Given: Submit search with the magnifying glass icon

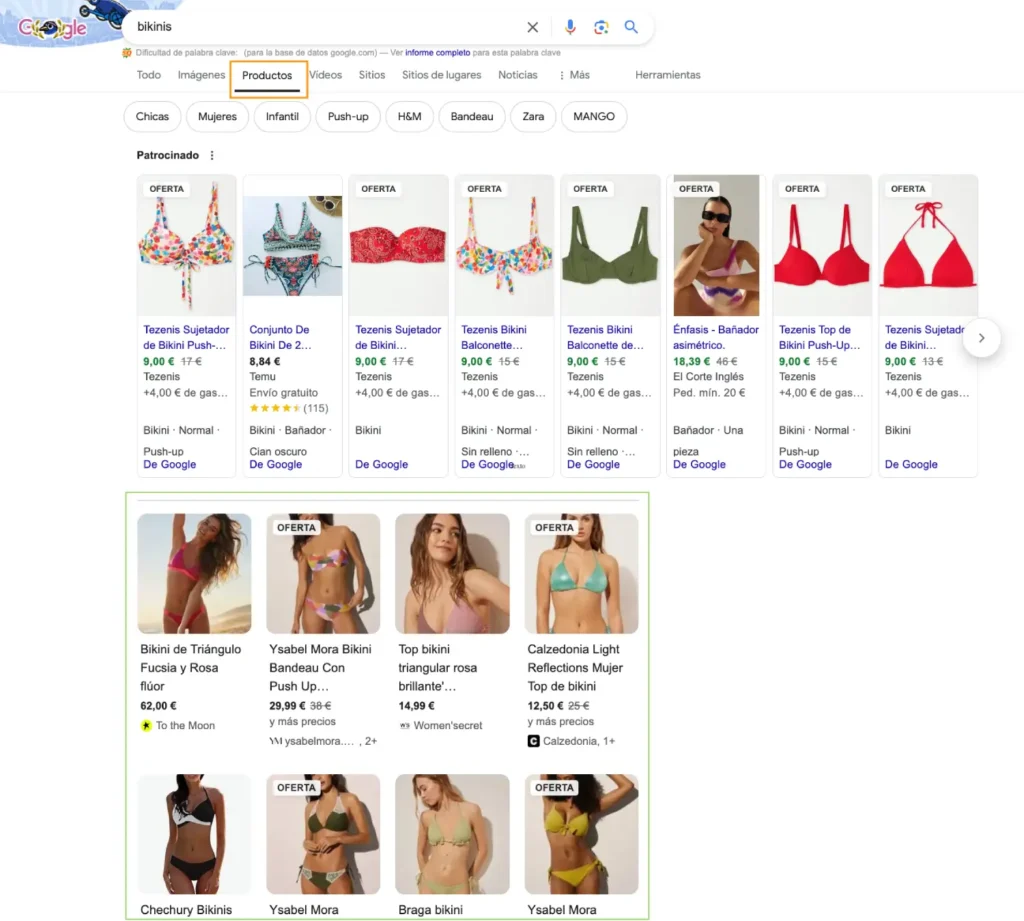Looking at the screenshot, I should point(631,27).
